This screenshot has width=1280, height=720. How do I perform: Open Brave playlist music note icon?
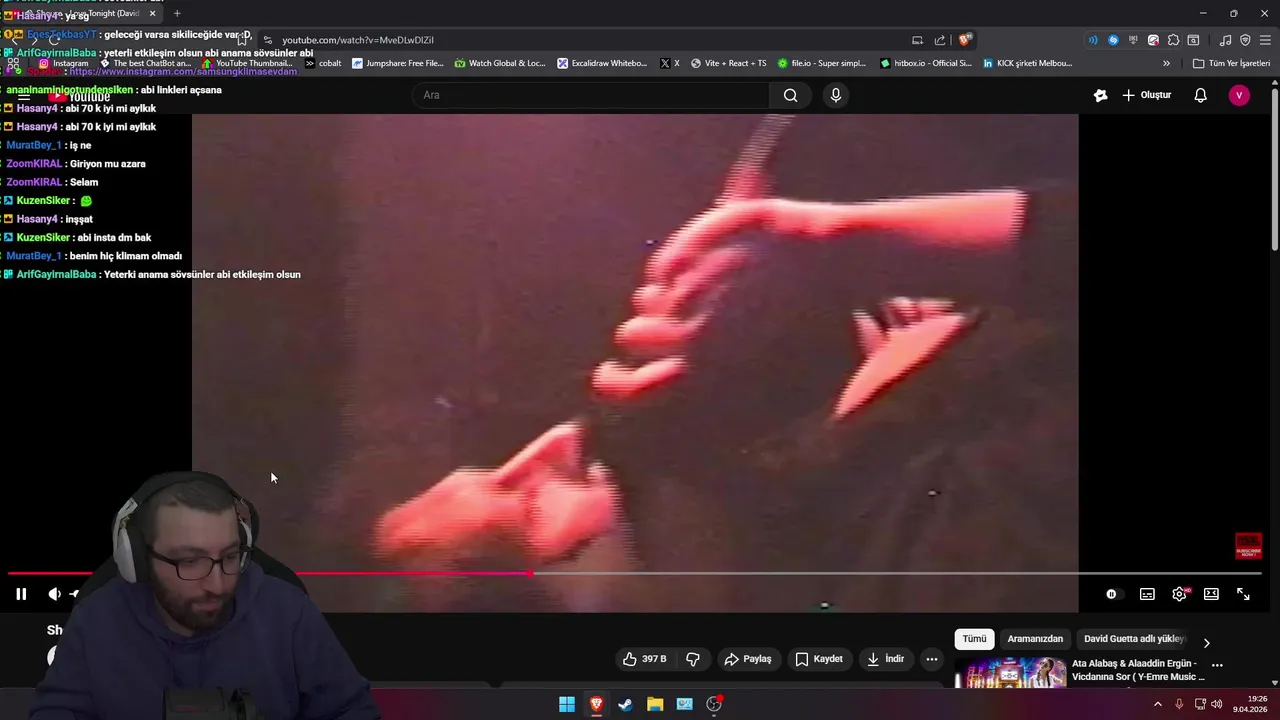pyautogui.click(x=1226, y=40)
